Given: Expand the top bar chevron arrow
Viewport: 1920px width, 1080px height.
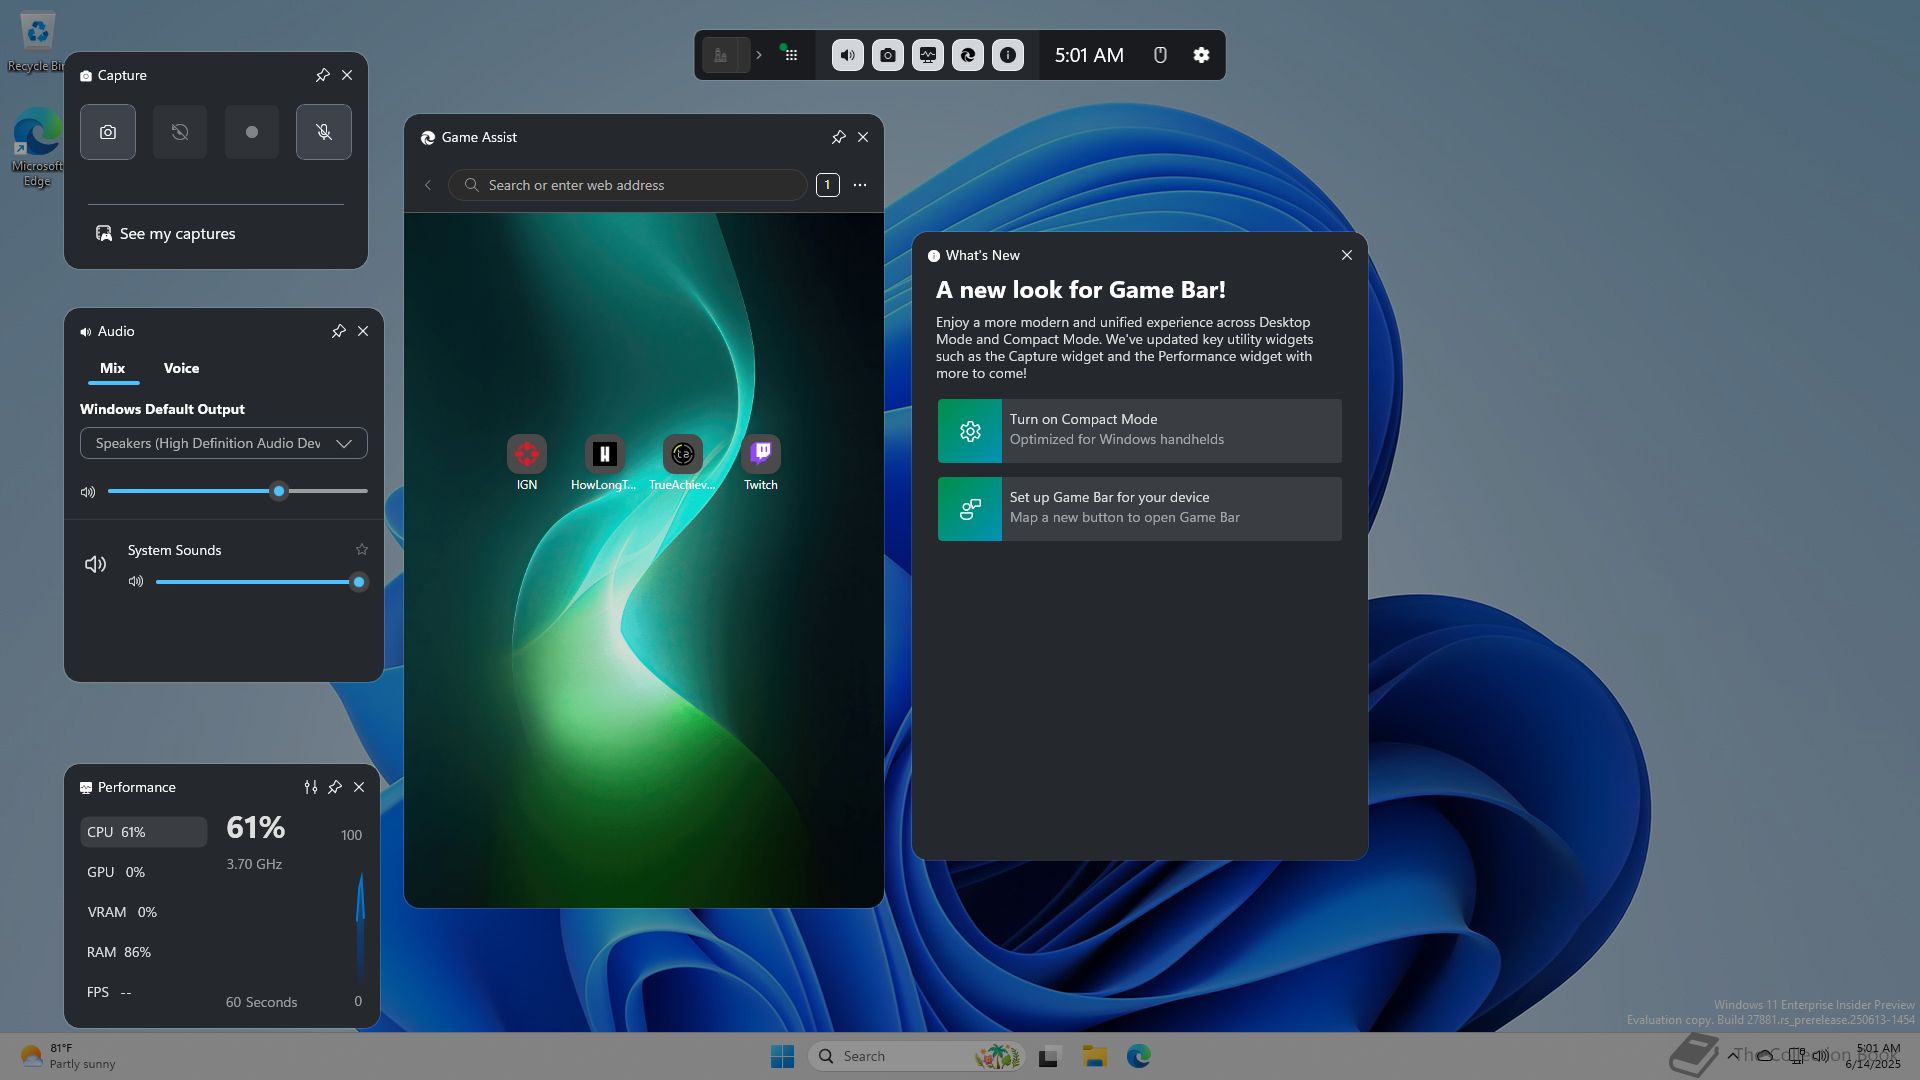Looking at the screenshot, I should (759, 55).
